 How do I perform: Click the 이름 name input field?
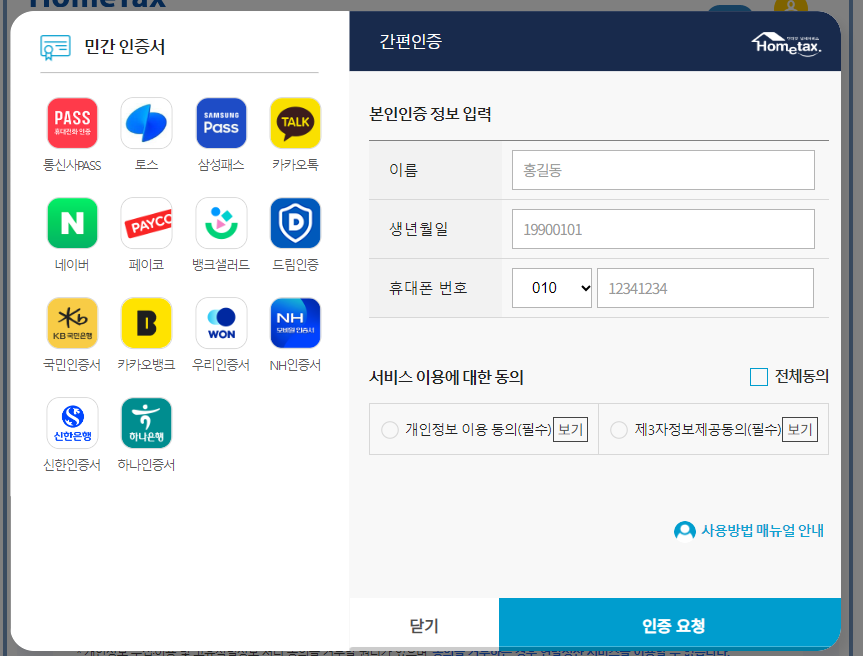(x=663, y=170)
